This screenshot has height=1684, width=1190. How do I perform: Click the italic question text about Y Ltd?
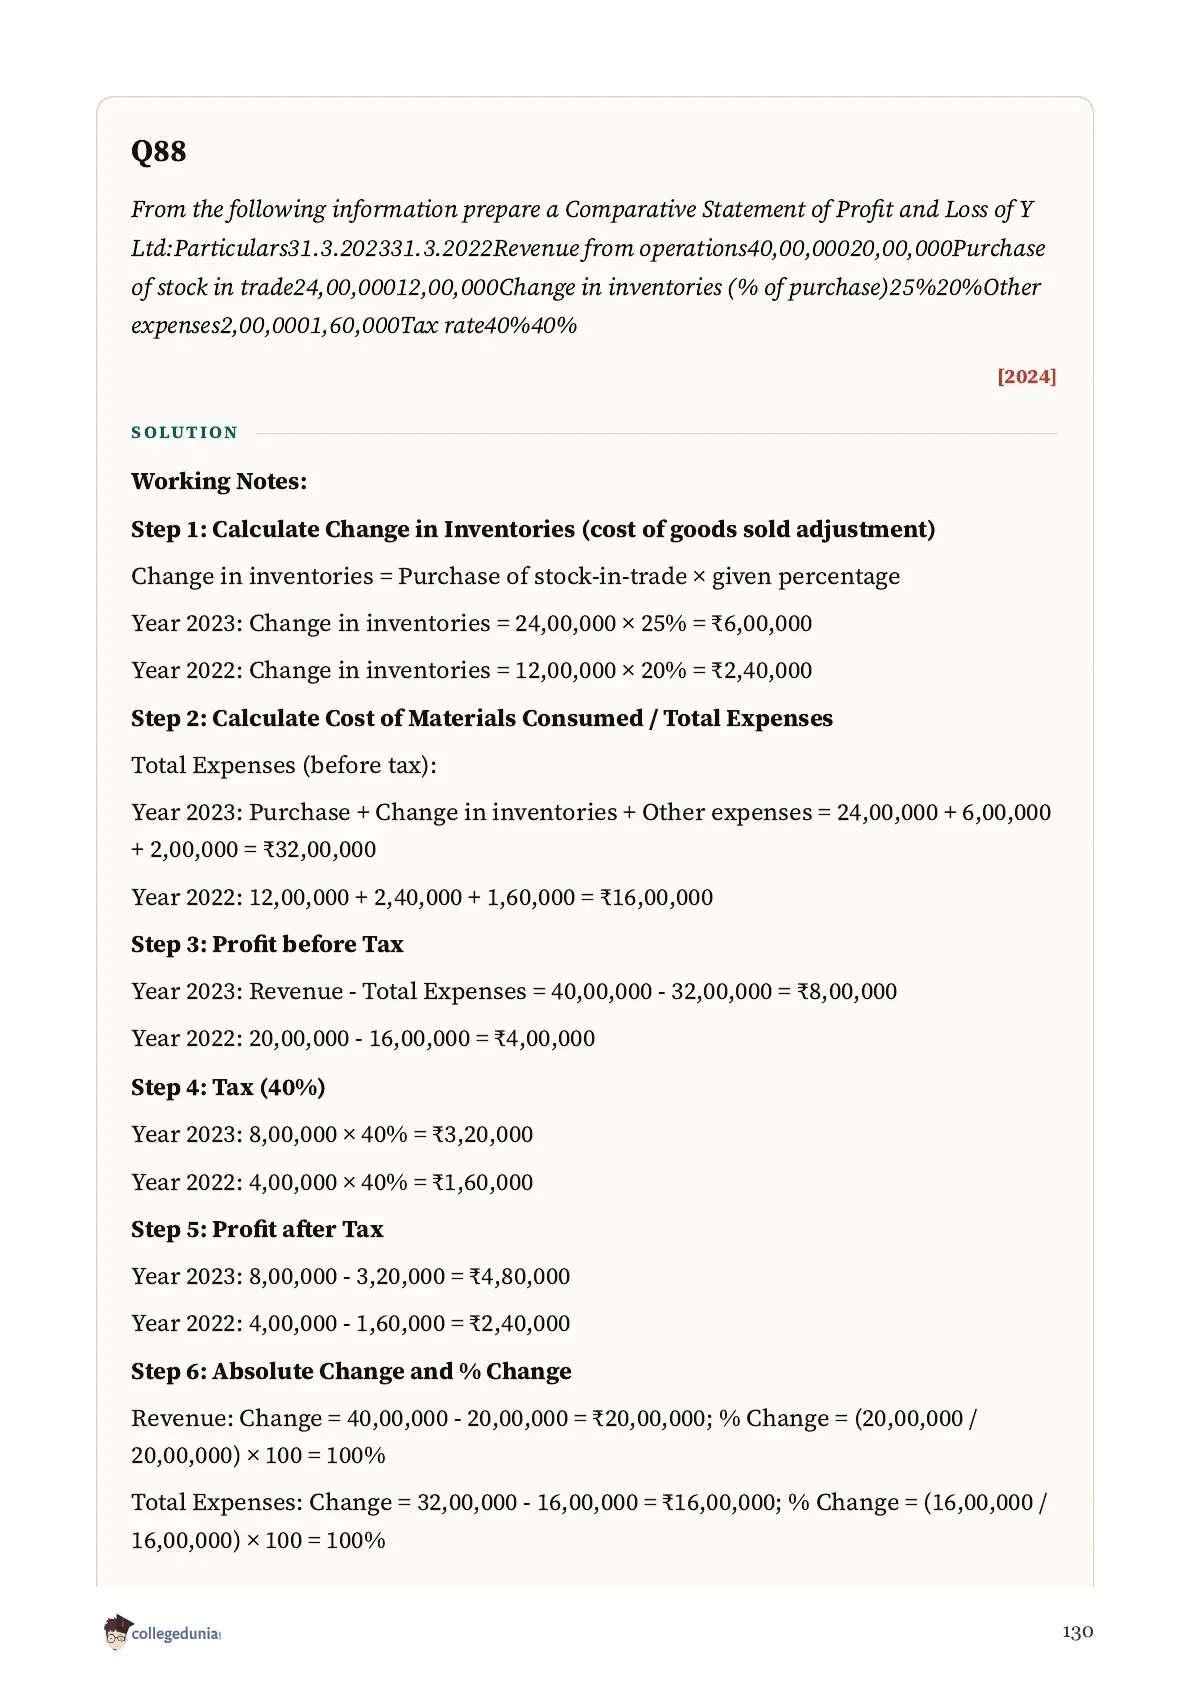tap(589, 267)
